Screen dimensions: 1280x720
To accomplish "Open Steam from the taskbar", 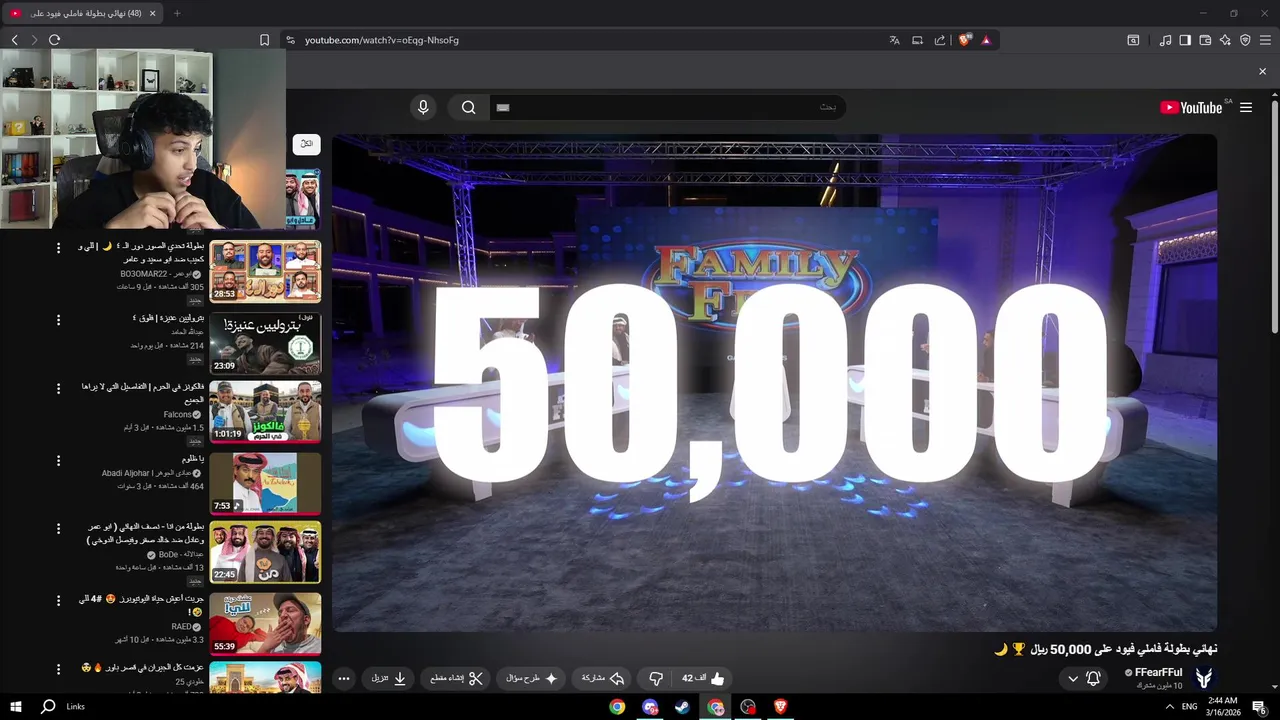I will point(682,706).
